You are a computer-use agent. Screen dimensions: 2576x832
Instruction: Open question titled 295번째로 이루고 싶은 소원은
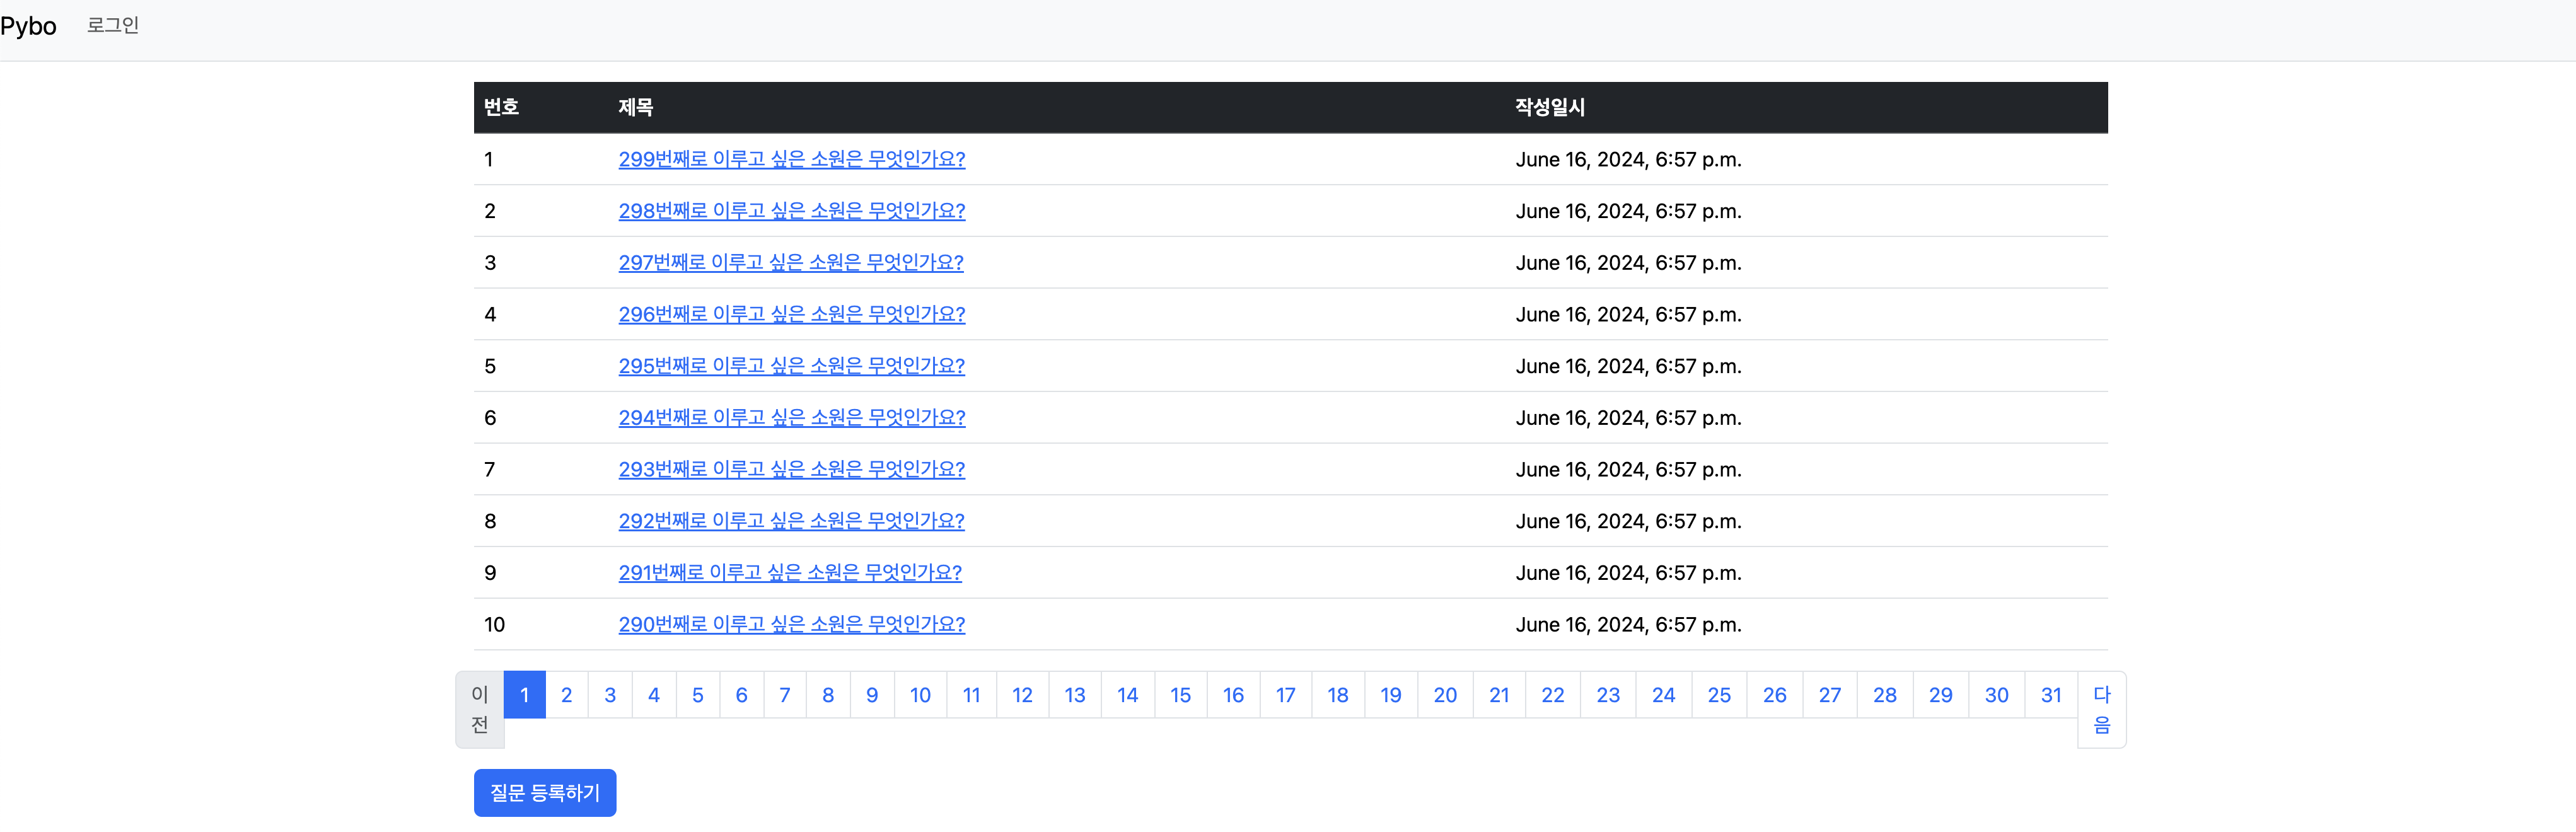(791, 366)
